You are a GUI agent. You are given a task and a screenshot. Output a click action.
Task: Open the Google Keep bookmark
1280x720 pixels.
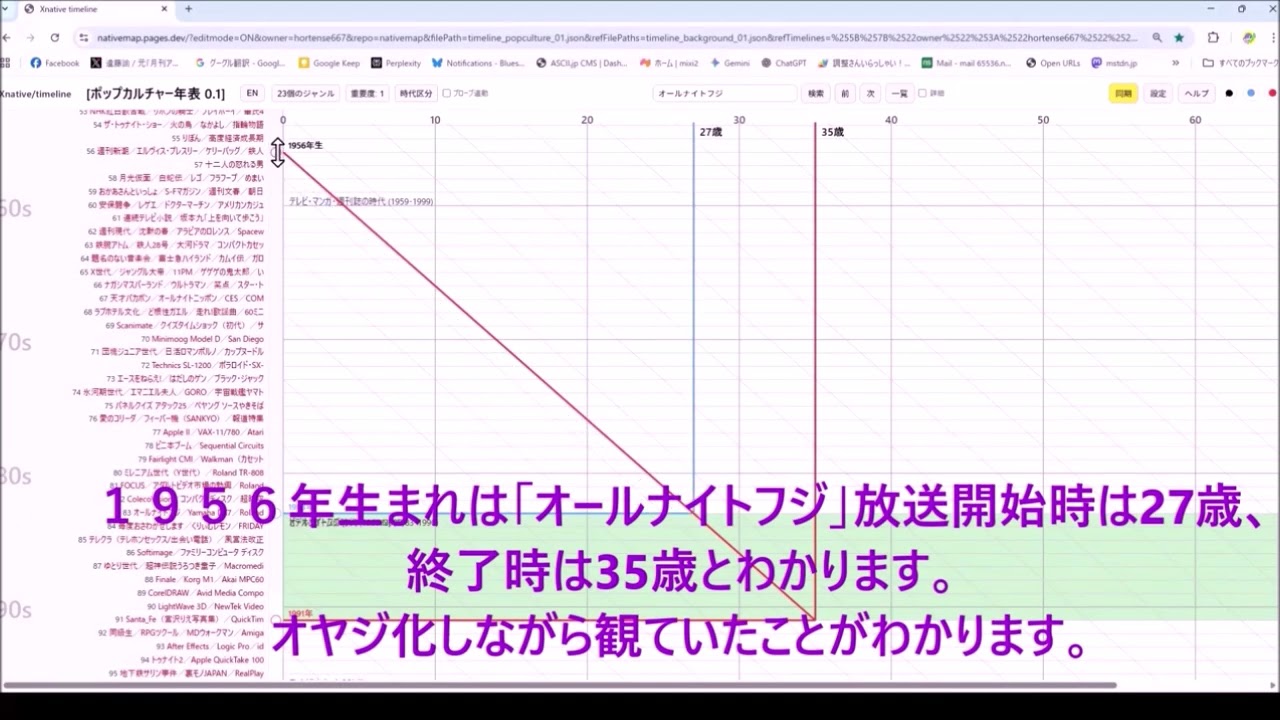(328, 62)
